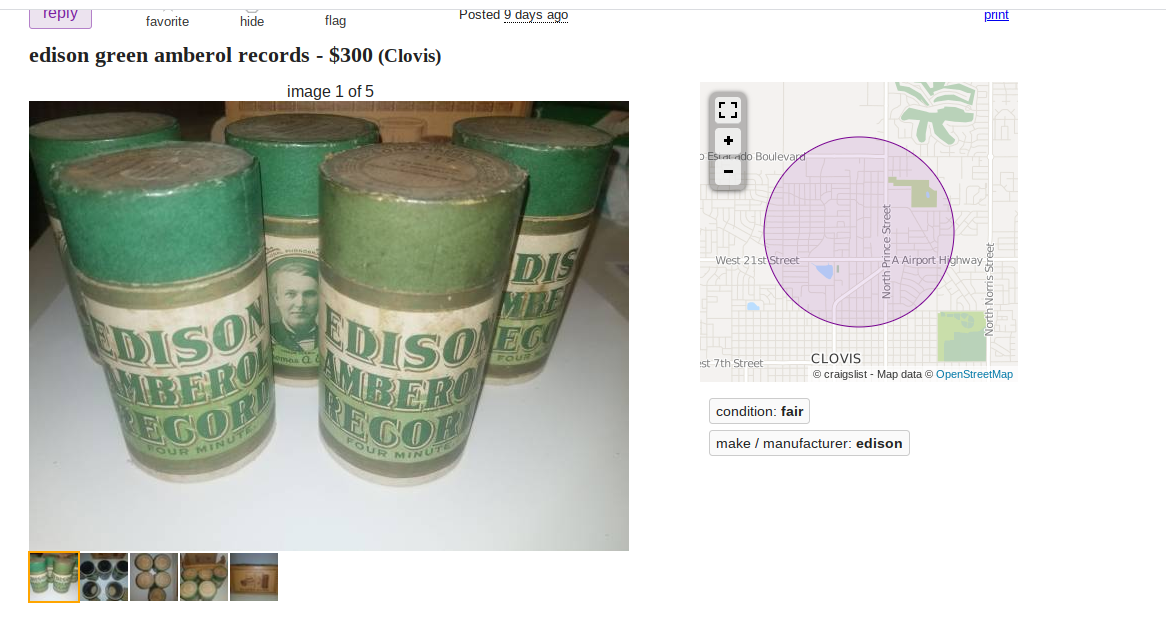Select the second thumbnail showing open cylinders
The width and height of the screenshot is (1166, 617).
click(x=104, y=577)
